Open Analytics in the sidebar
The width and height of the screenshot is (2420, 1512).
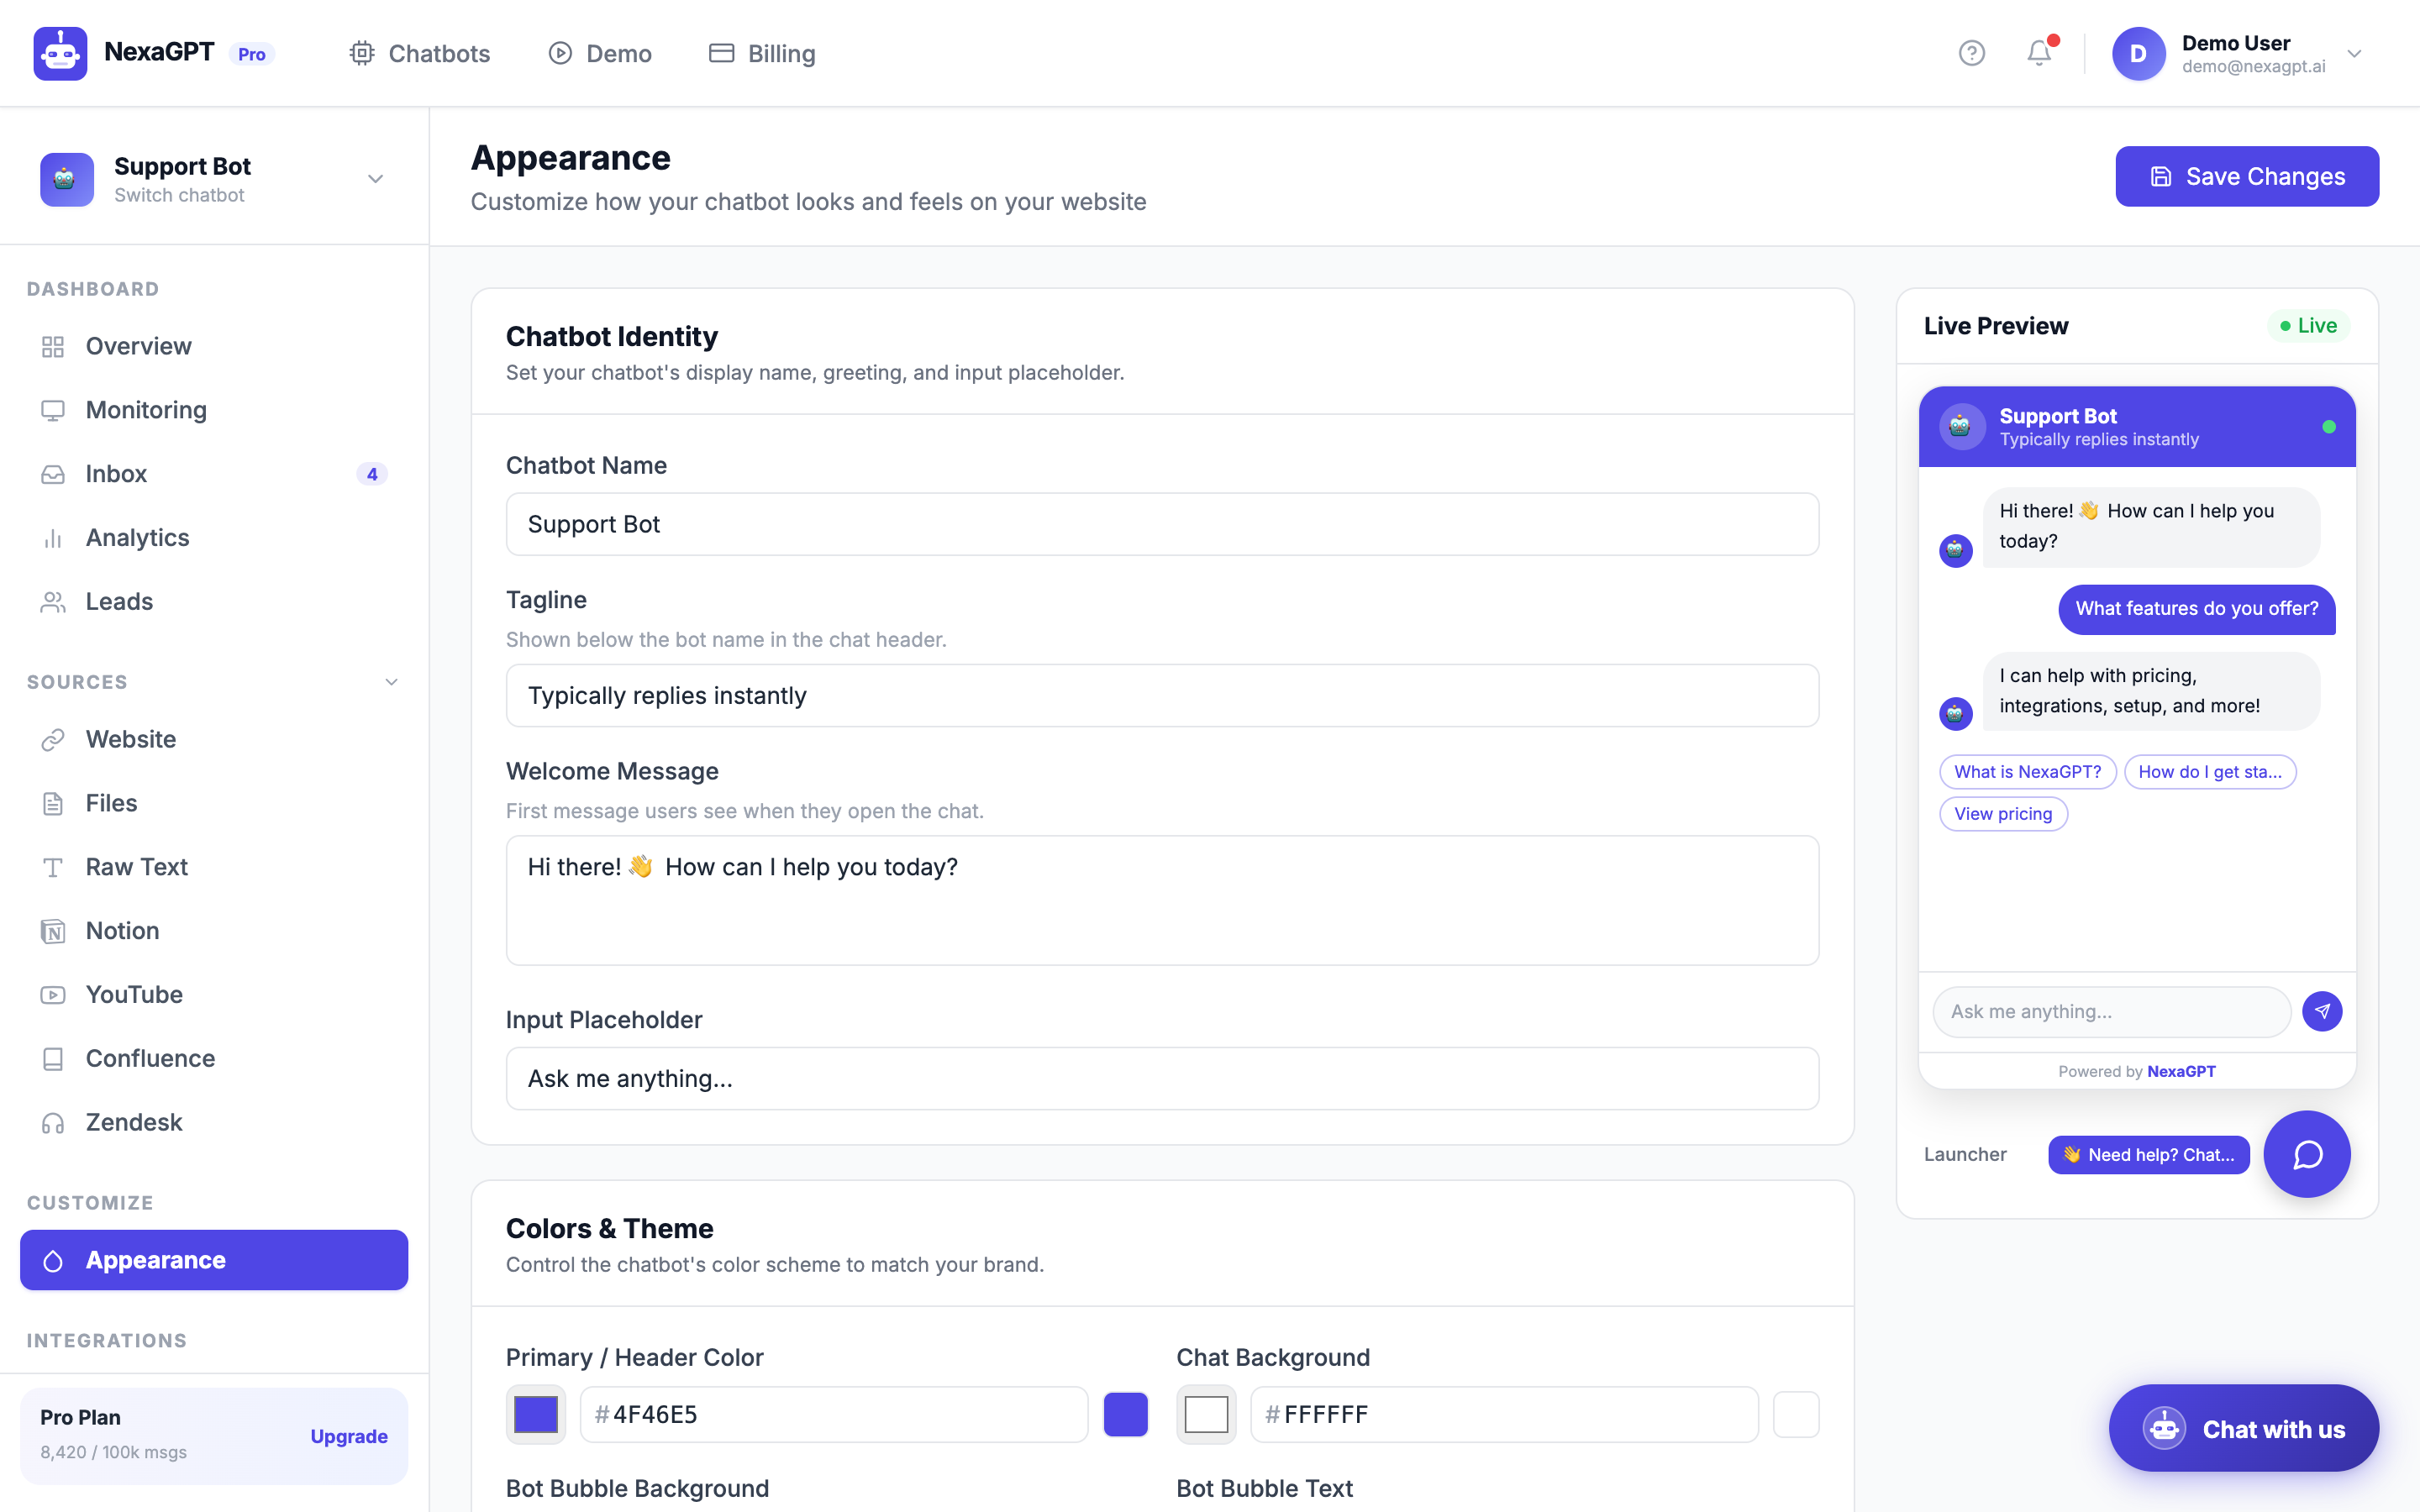point(214,538)
